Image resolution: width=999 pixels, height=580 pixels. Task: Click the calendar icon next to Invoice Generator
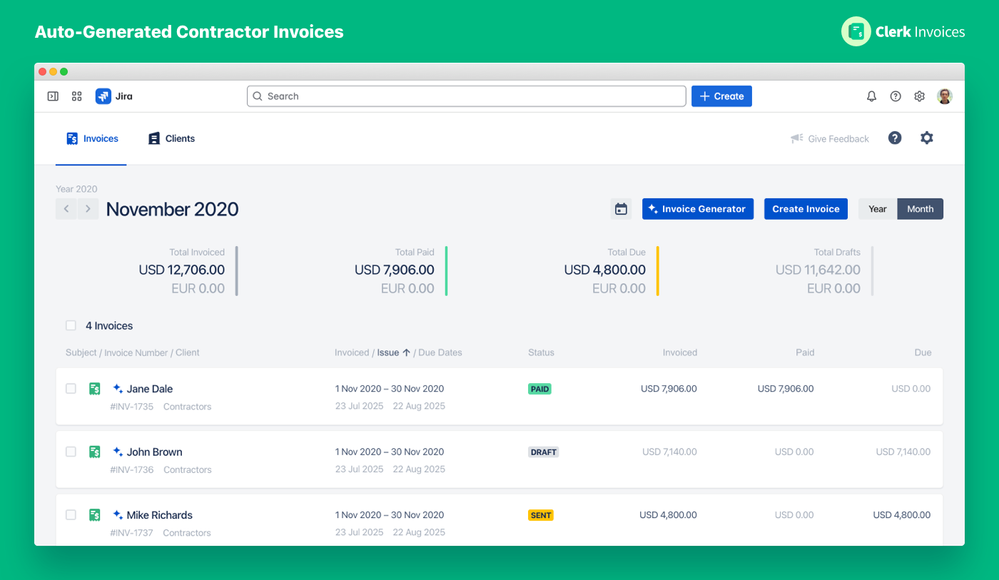click(621, 208)
